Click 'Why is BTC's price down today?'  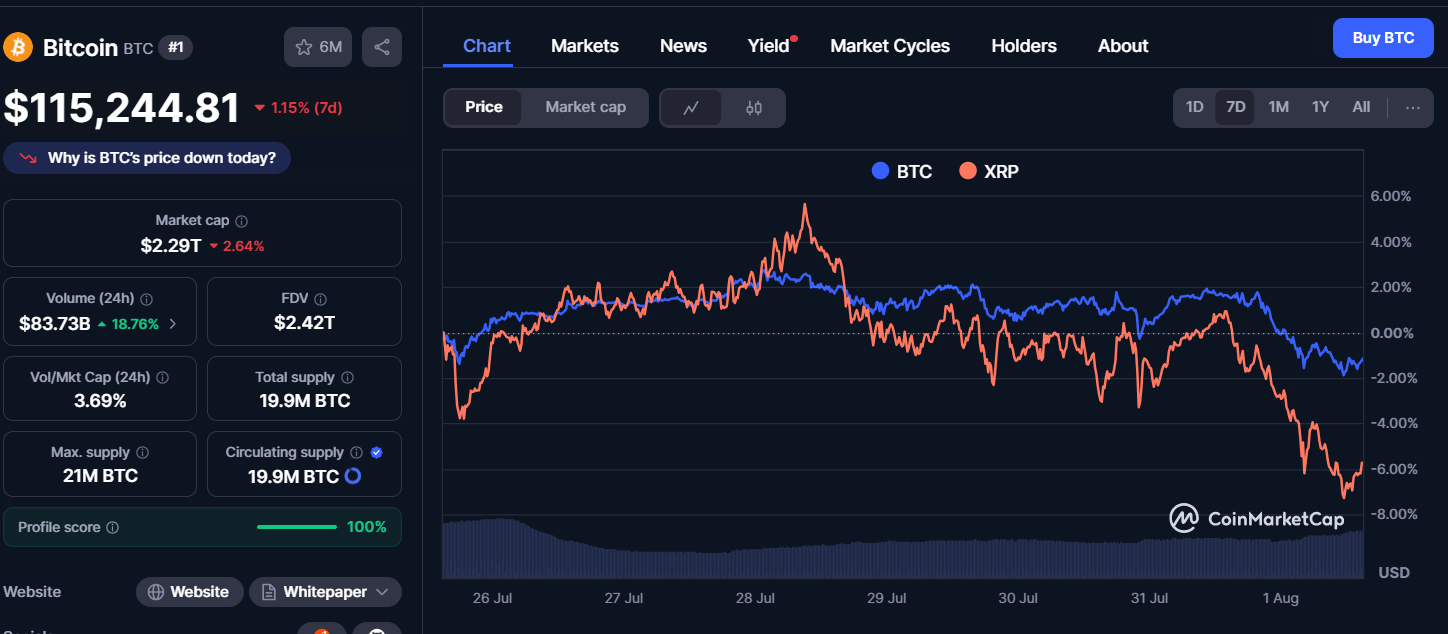pyautogui.click(x=147, y=158)
